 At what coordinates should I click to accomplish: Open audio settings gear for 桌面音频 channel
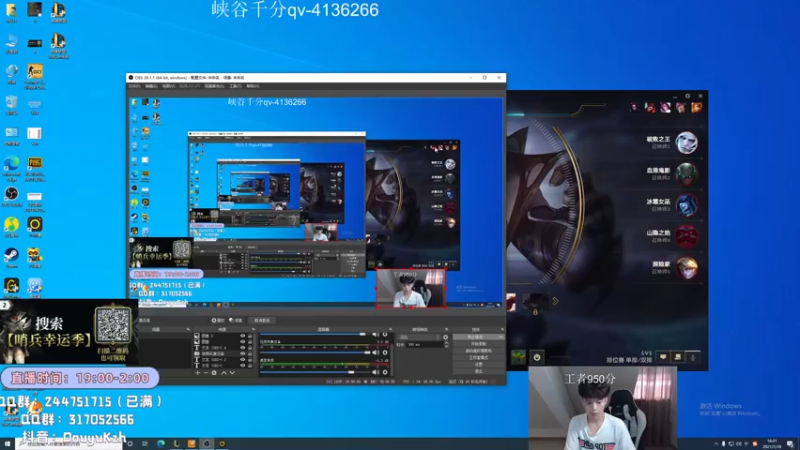[385, 372]
